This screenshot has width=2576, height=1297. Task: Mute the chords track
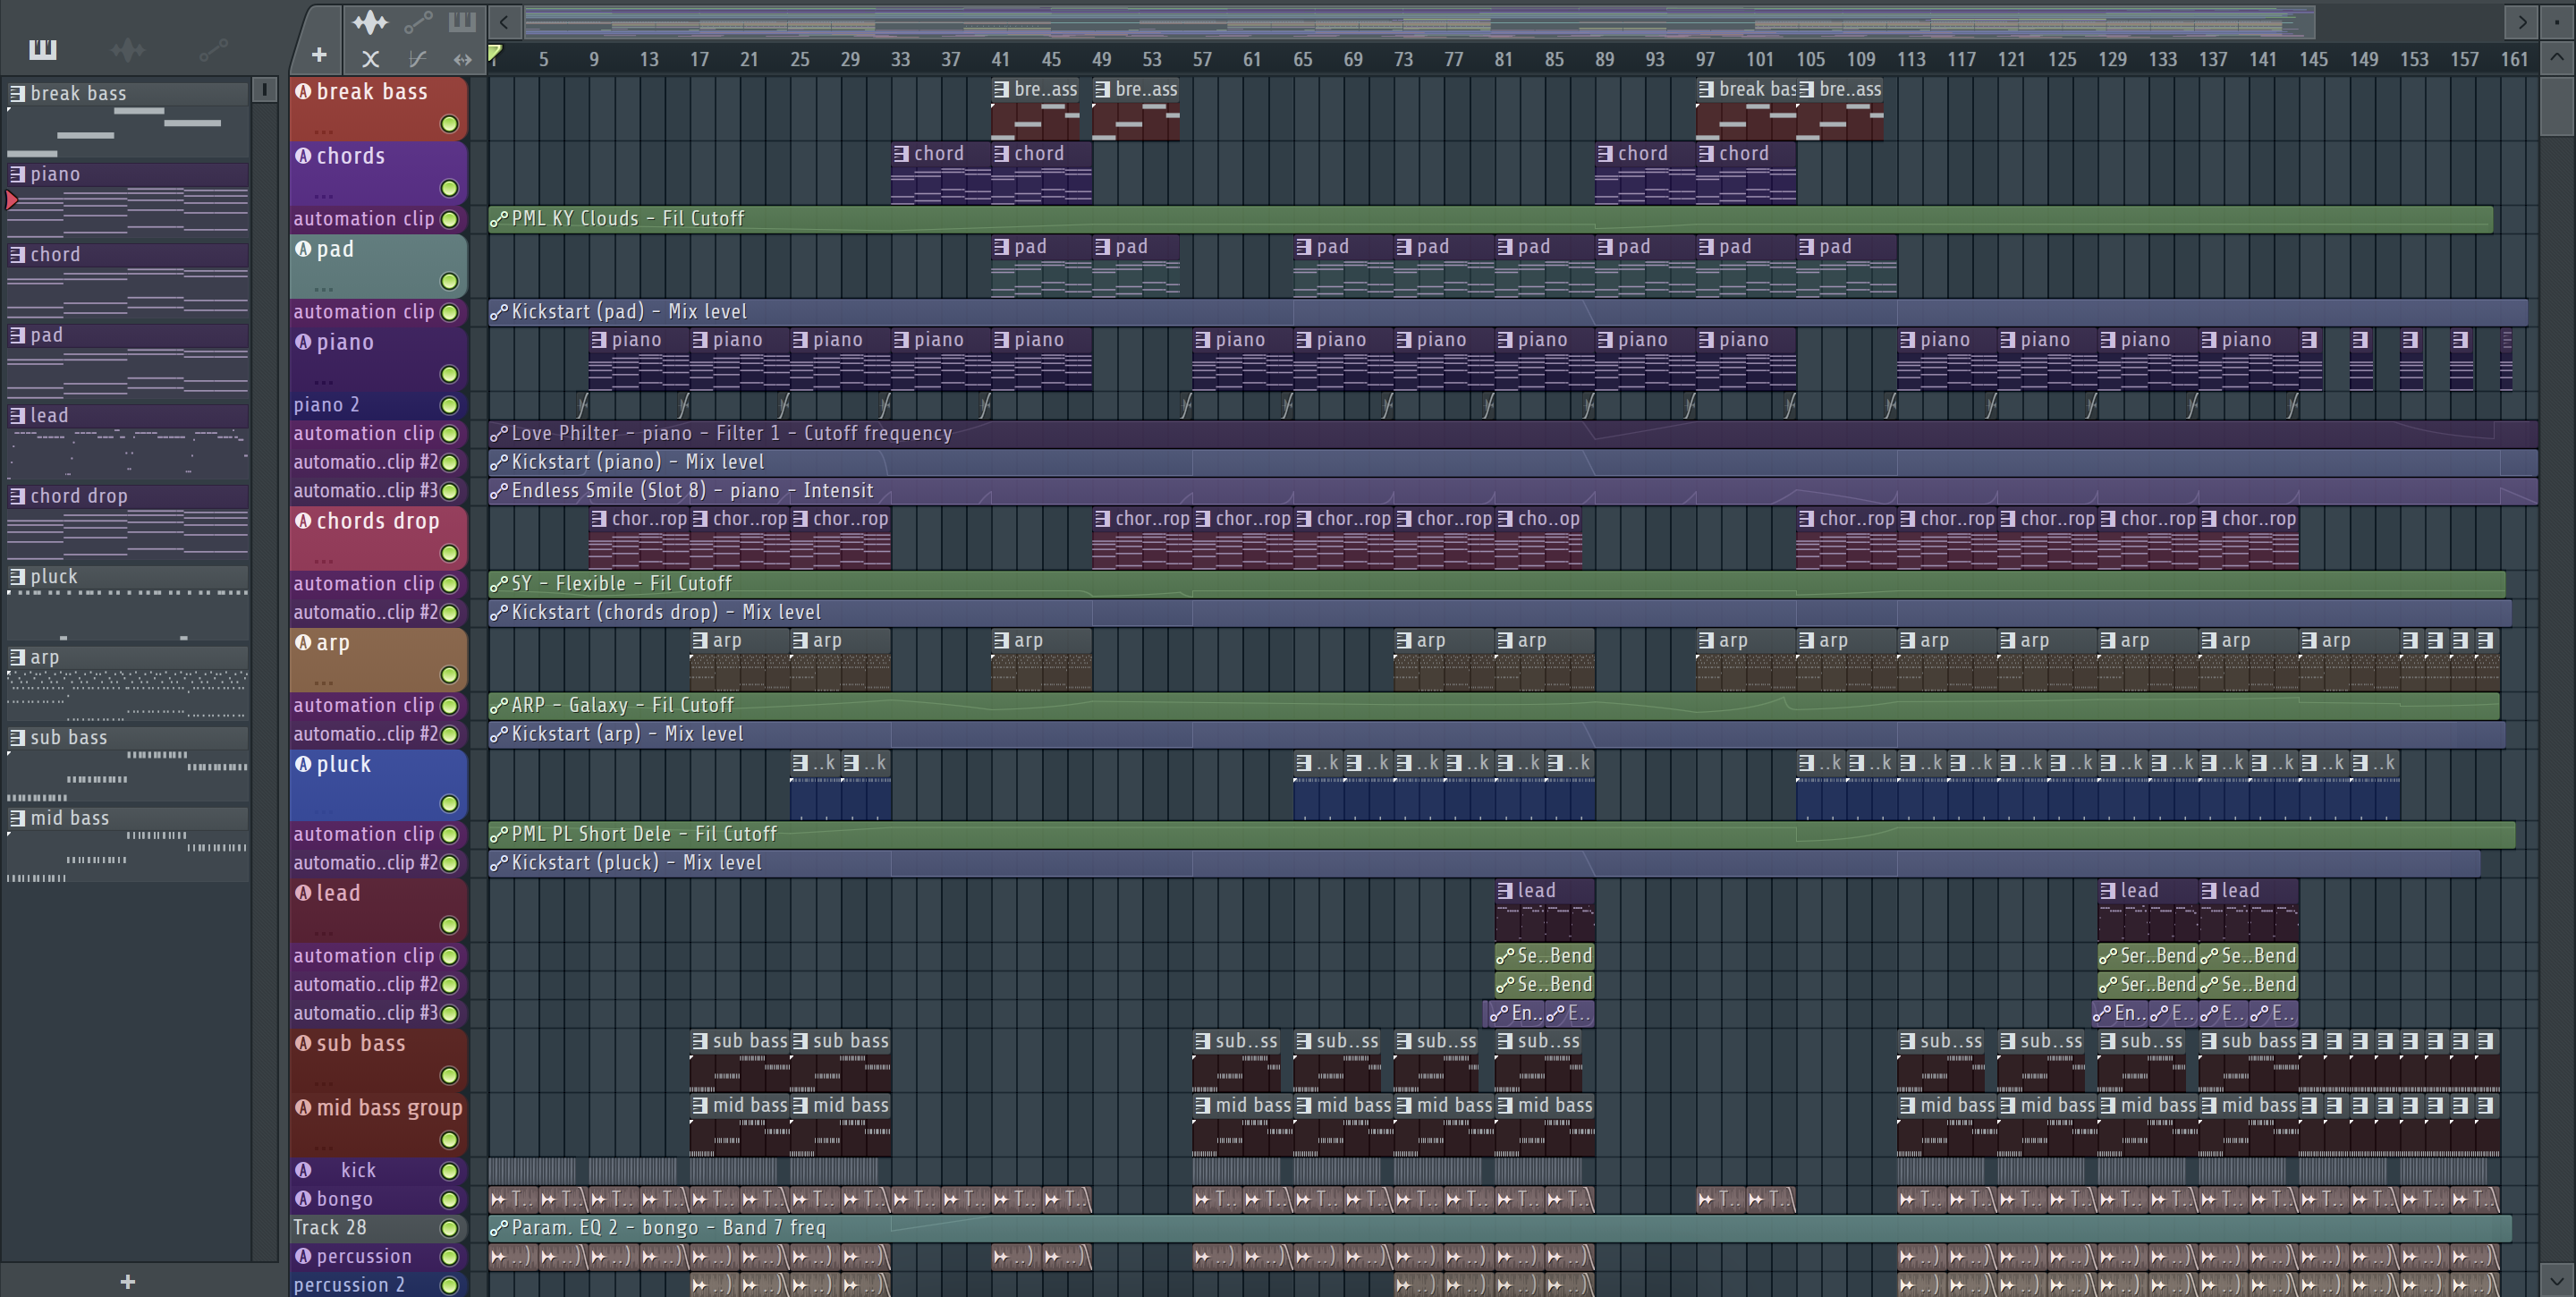coord(449,188)
